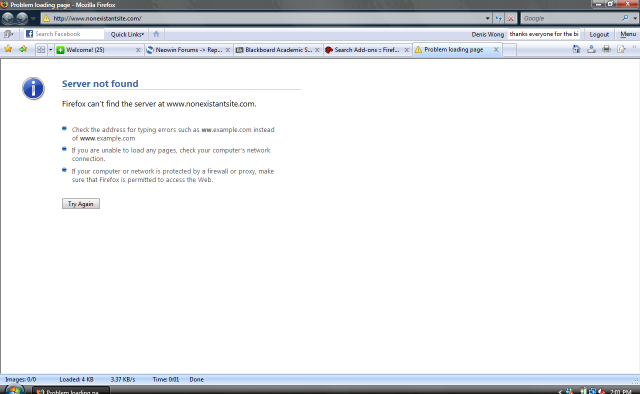This screenshot has width=640, height=394.
Task: Click the downloads toolbar icon
Action: click(591, 49)
